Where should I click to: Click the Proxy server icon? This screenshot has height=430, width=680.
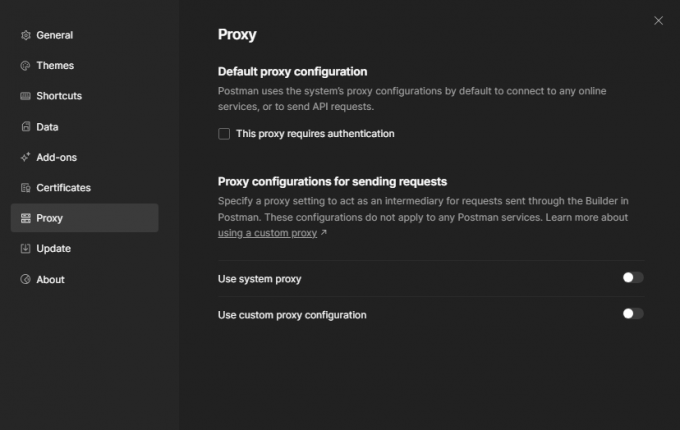pos(26,218)
